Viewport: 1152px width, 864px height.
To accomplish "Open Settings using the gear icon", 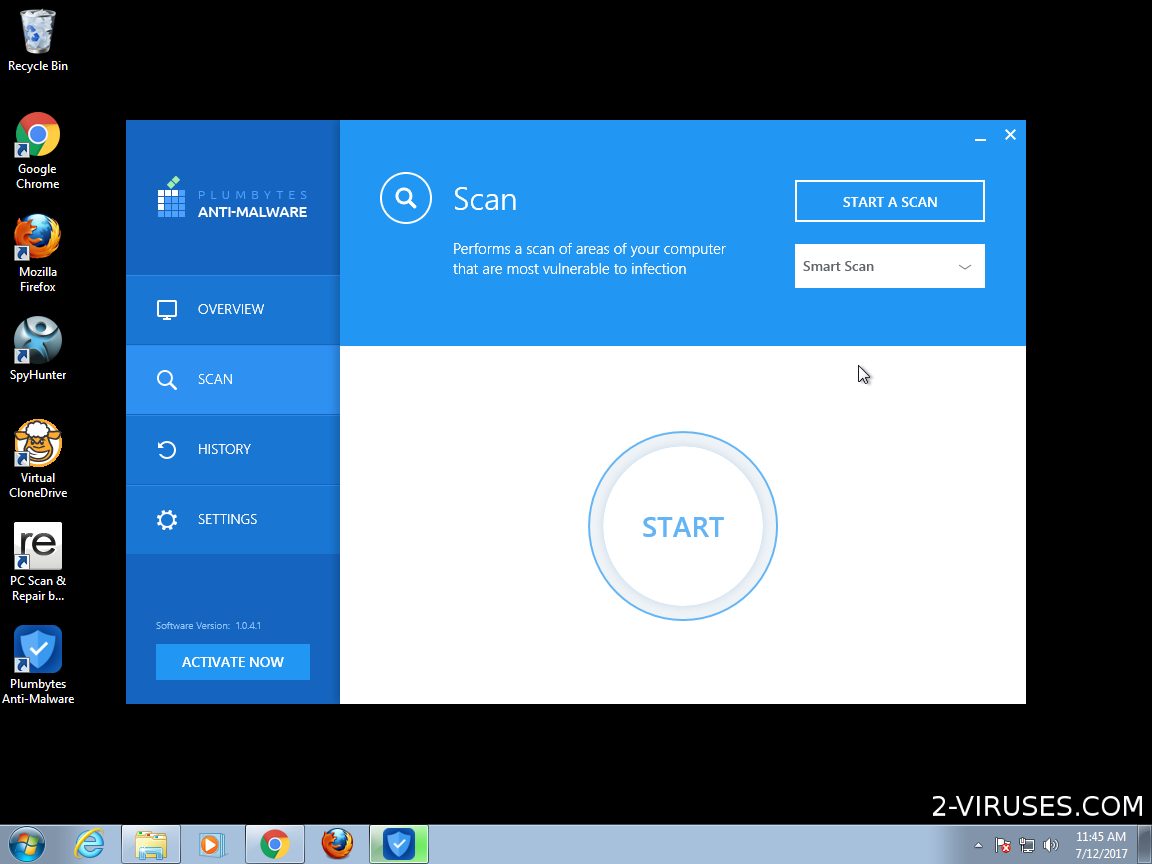I will (166, 519).
